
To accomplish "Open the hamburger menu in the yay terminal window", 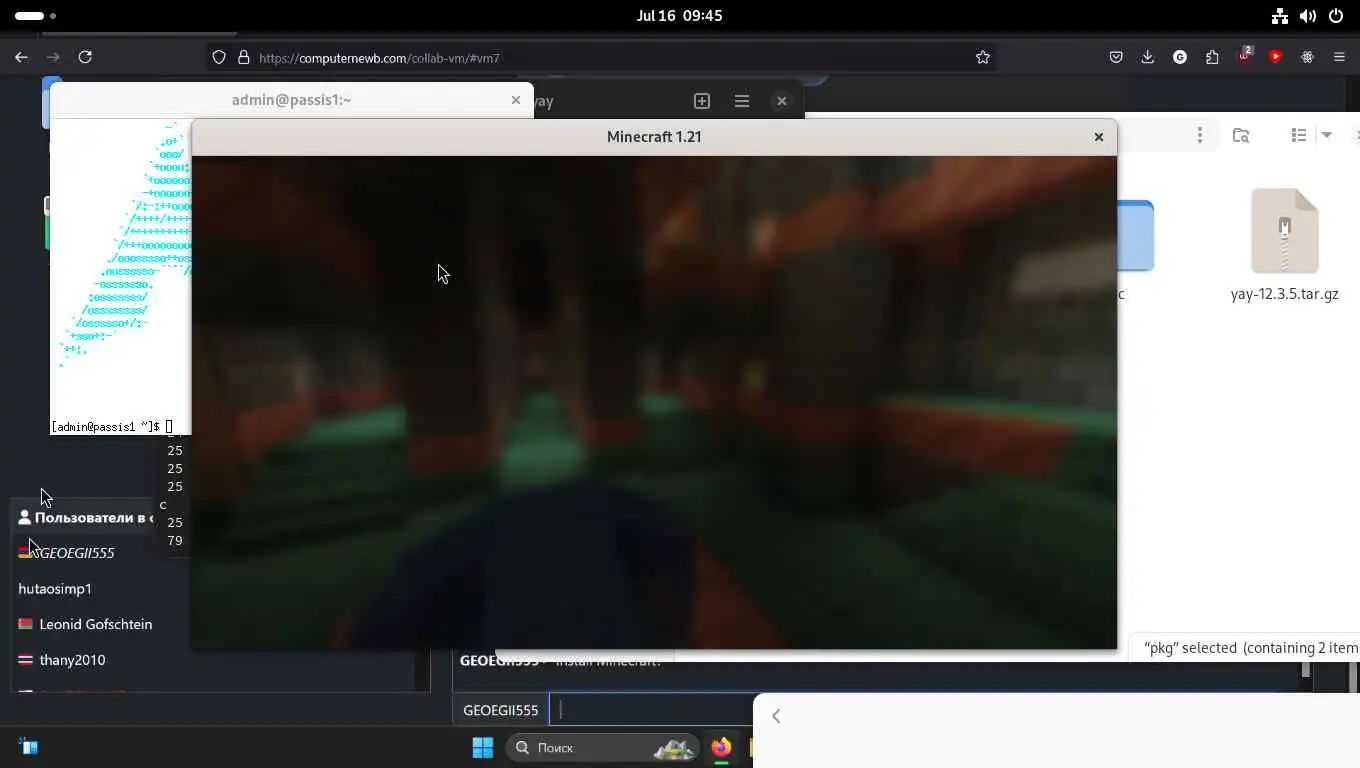I will pyautogui.click(x=742, y=100).
